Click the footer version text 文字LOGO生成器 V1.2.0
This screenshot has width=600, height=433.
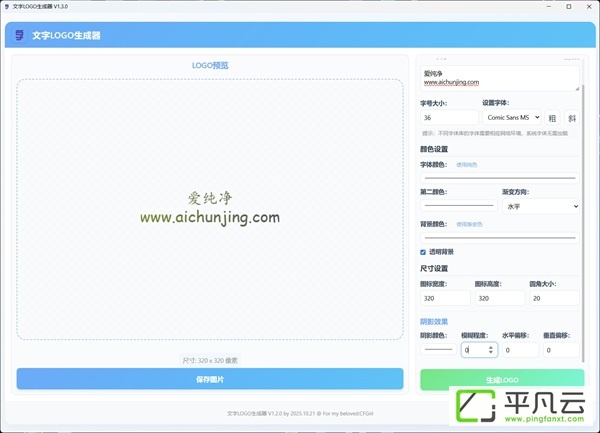[x=254, y=413]
